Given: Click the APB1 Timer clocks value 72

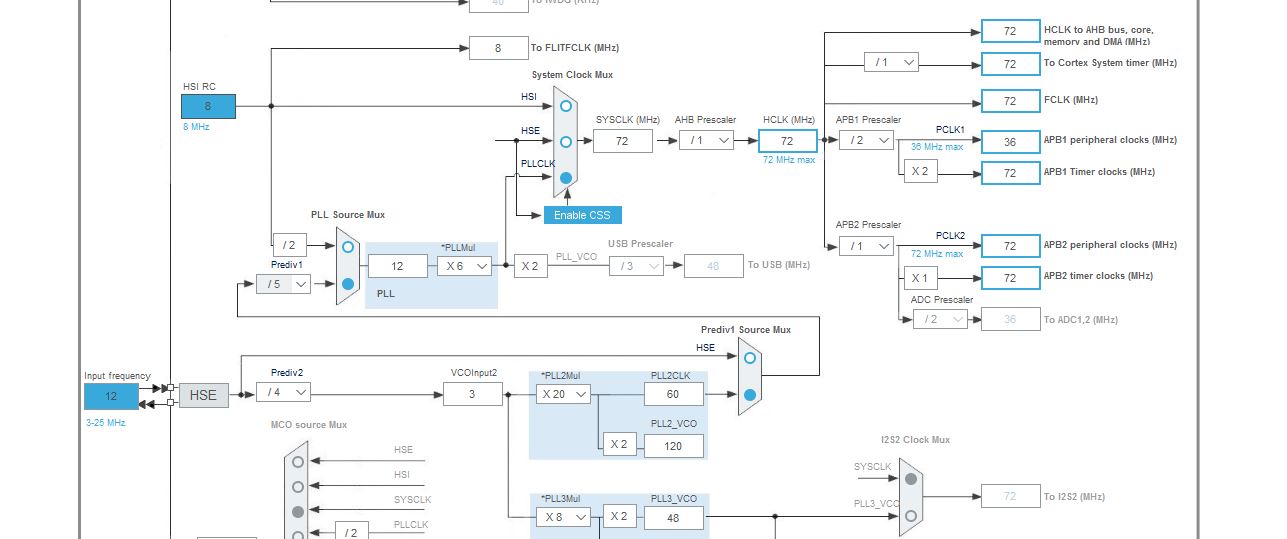Looking at the screenshot, I should pos(1011,173).
